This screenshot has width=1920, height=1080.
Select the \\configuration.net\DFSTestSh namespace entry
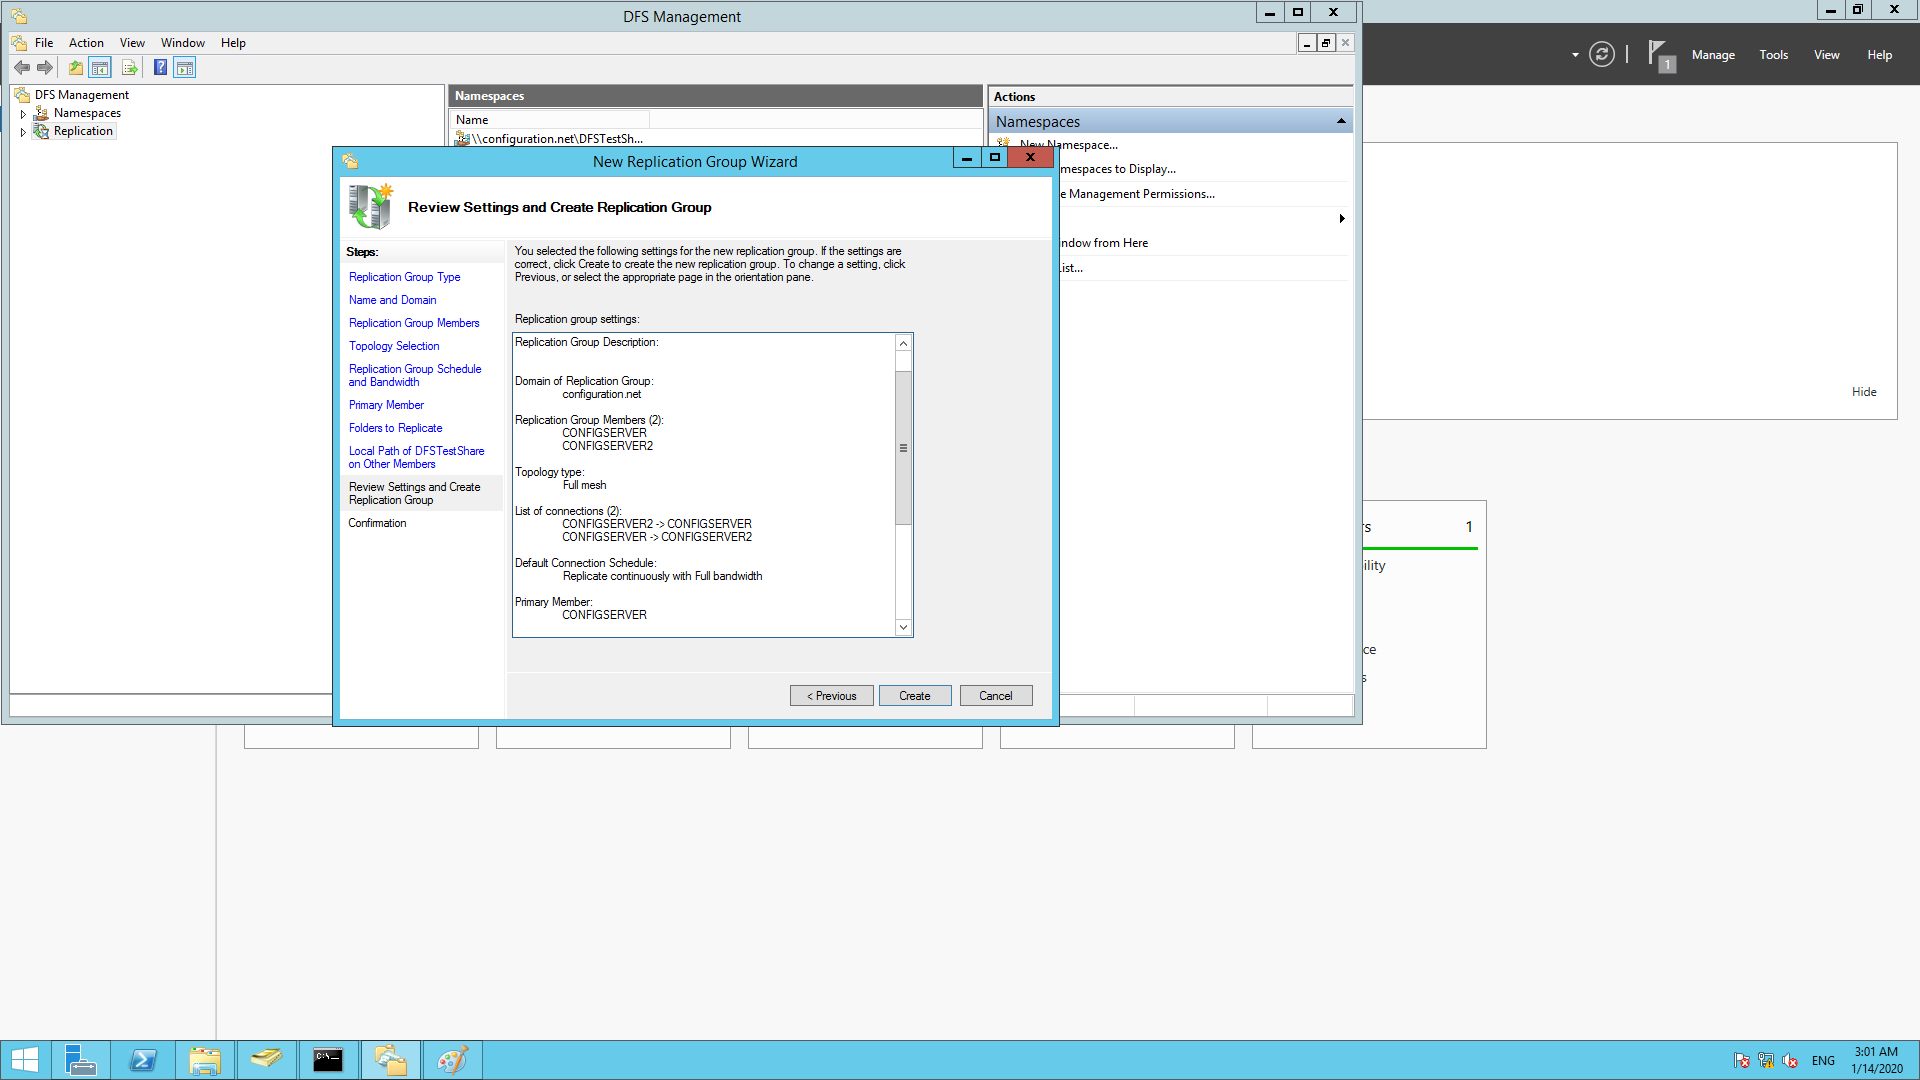tap(550, 138)
